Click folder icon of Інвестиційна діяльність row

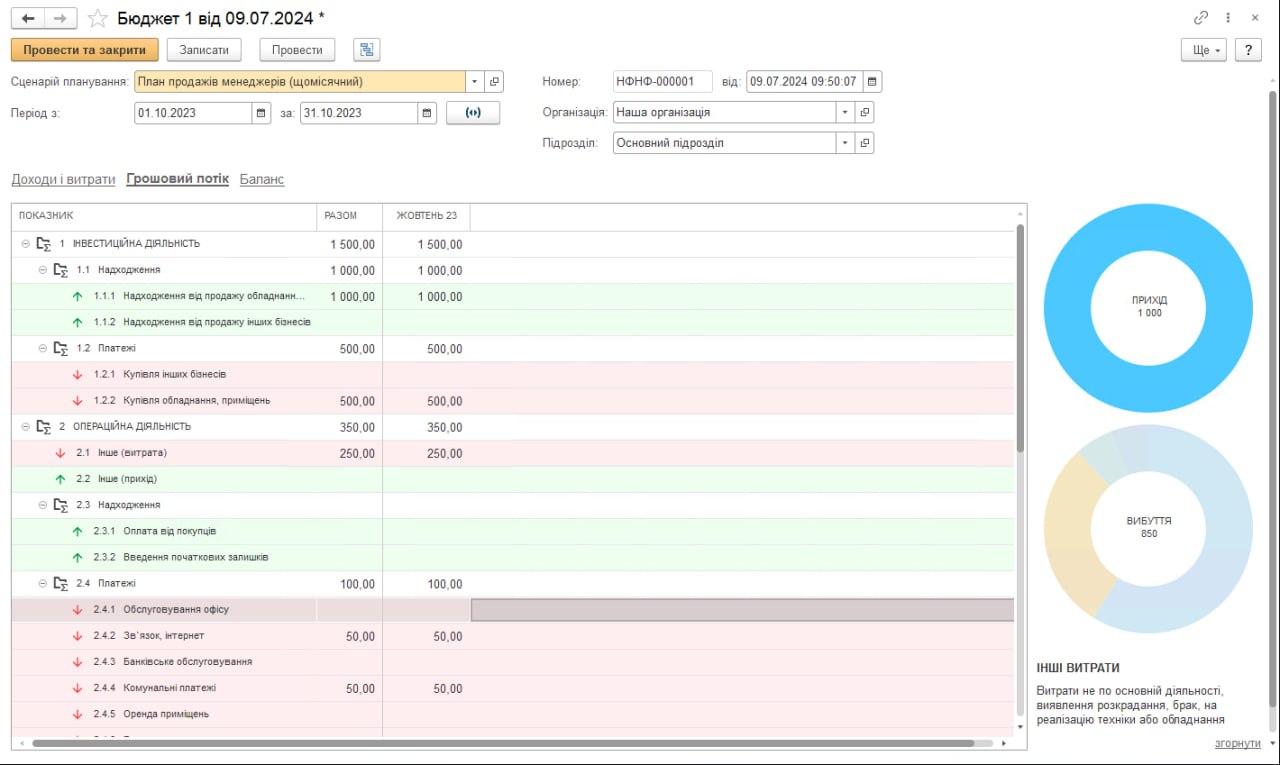(43, 244)
